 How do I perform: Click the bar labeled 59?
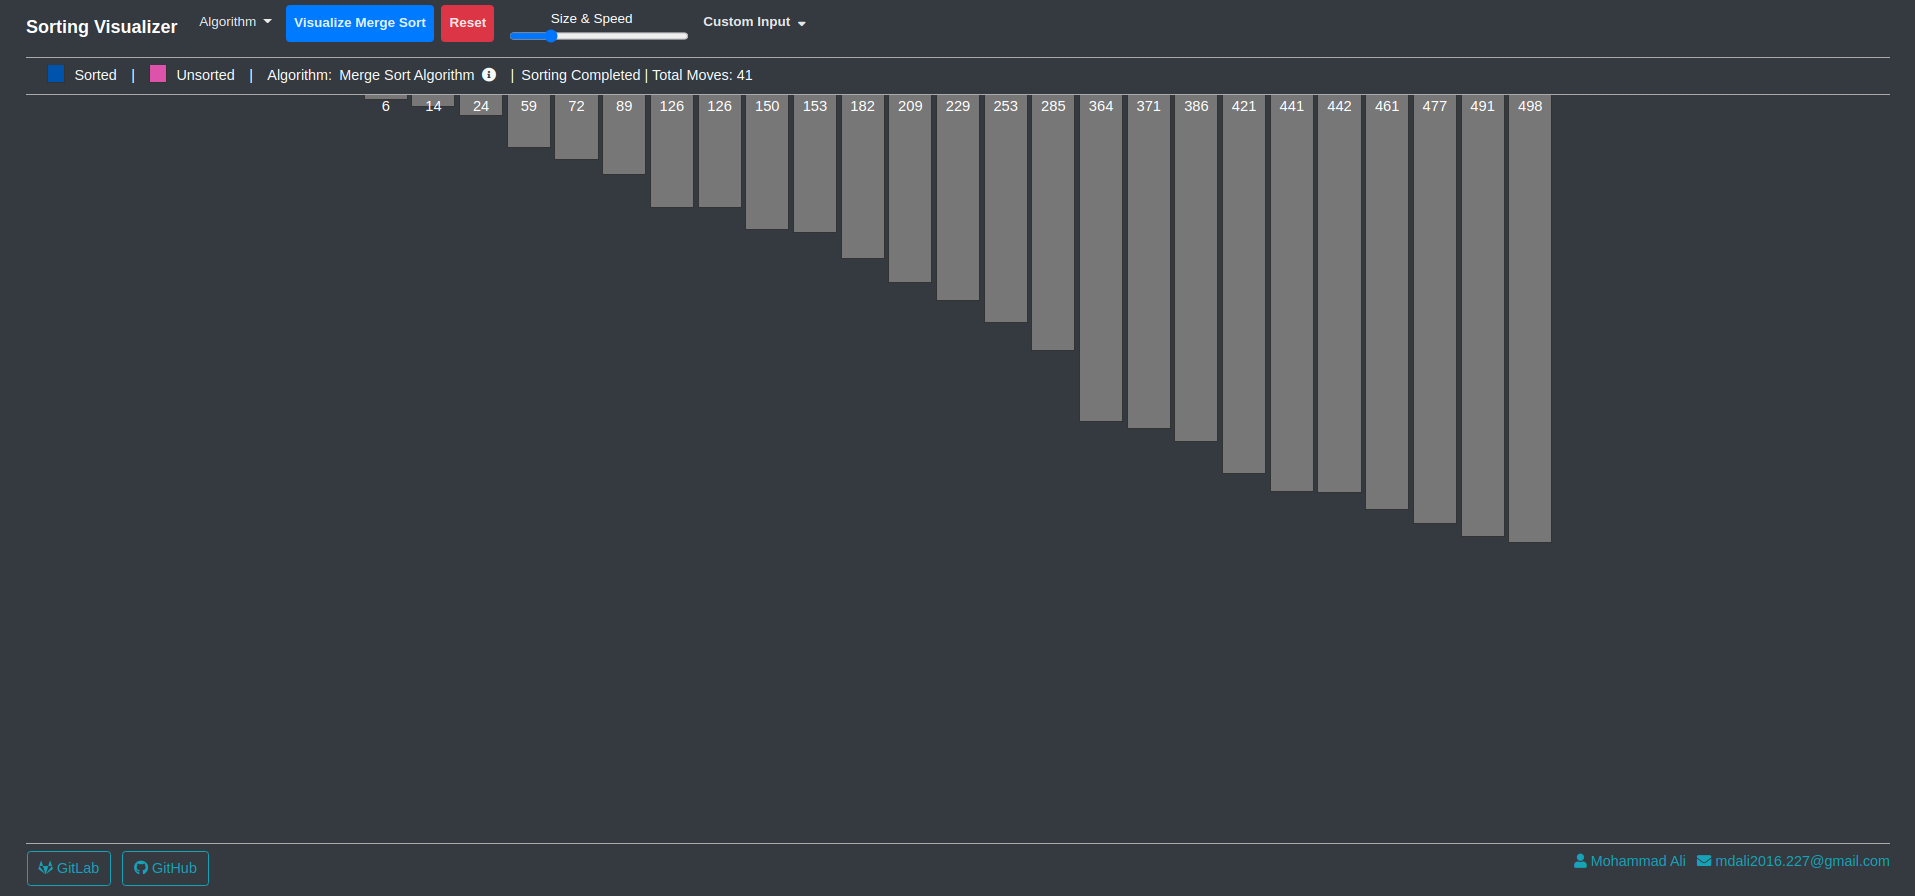tap(529, 121)
